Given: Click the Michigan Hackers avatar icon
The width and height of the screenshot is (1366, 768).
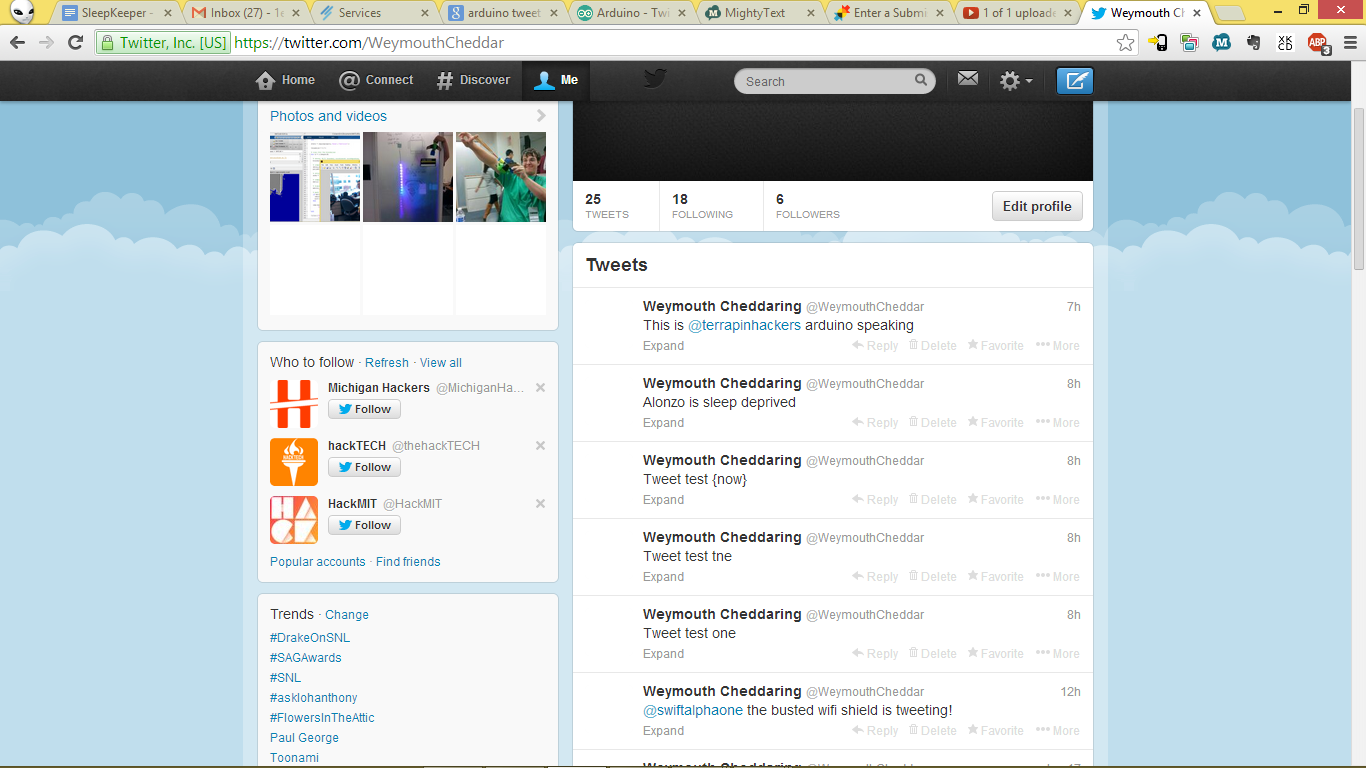Looking at the screenshot, I should point(294,404).
